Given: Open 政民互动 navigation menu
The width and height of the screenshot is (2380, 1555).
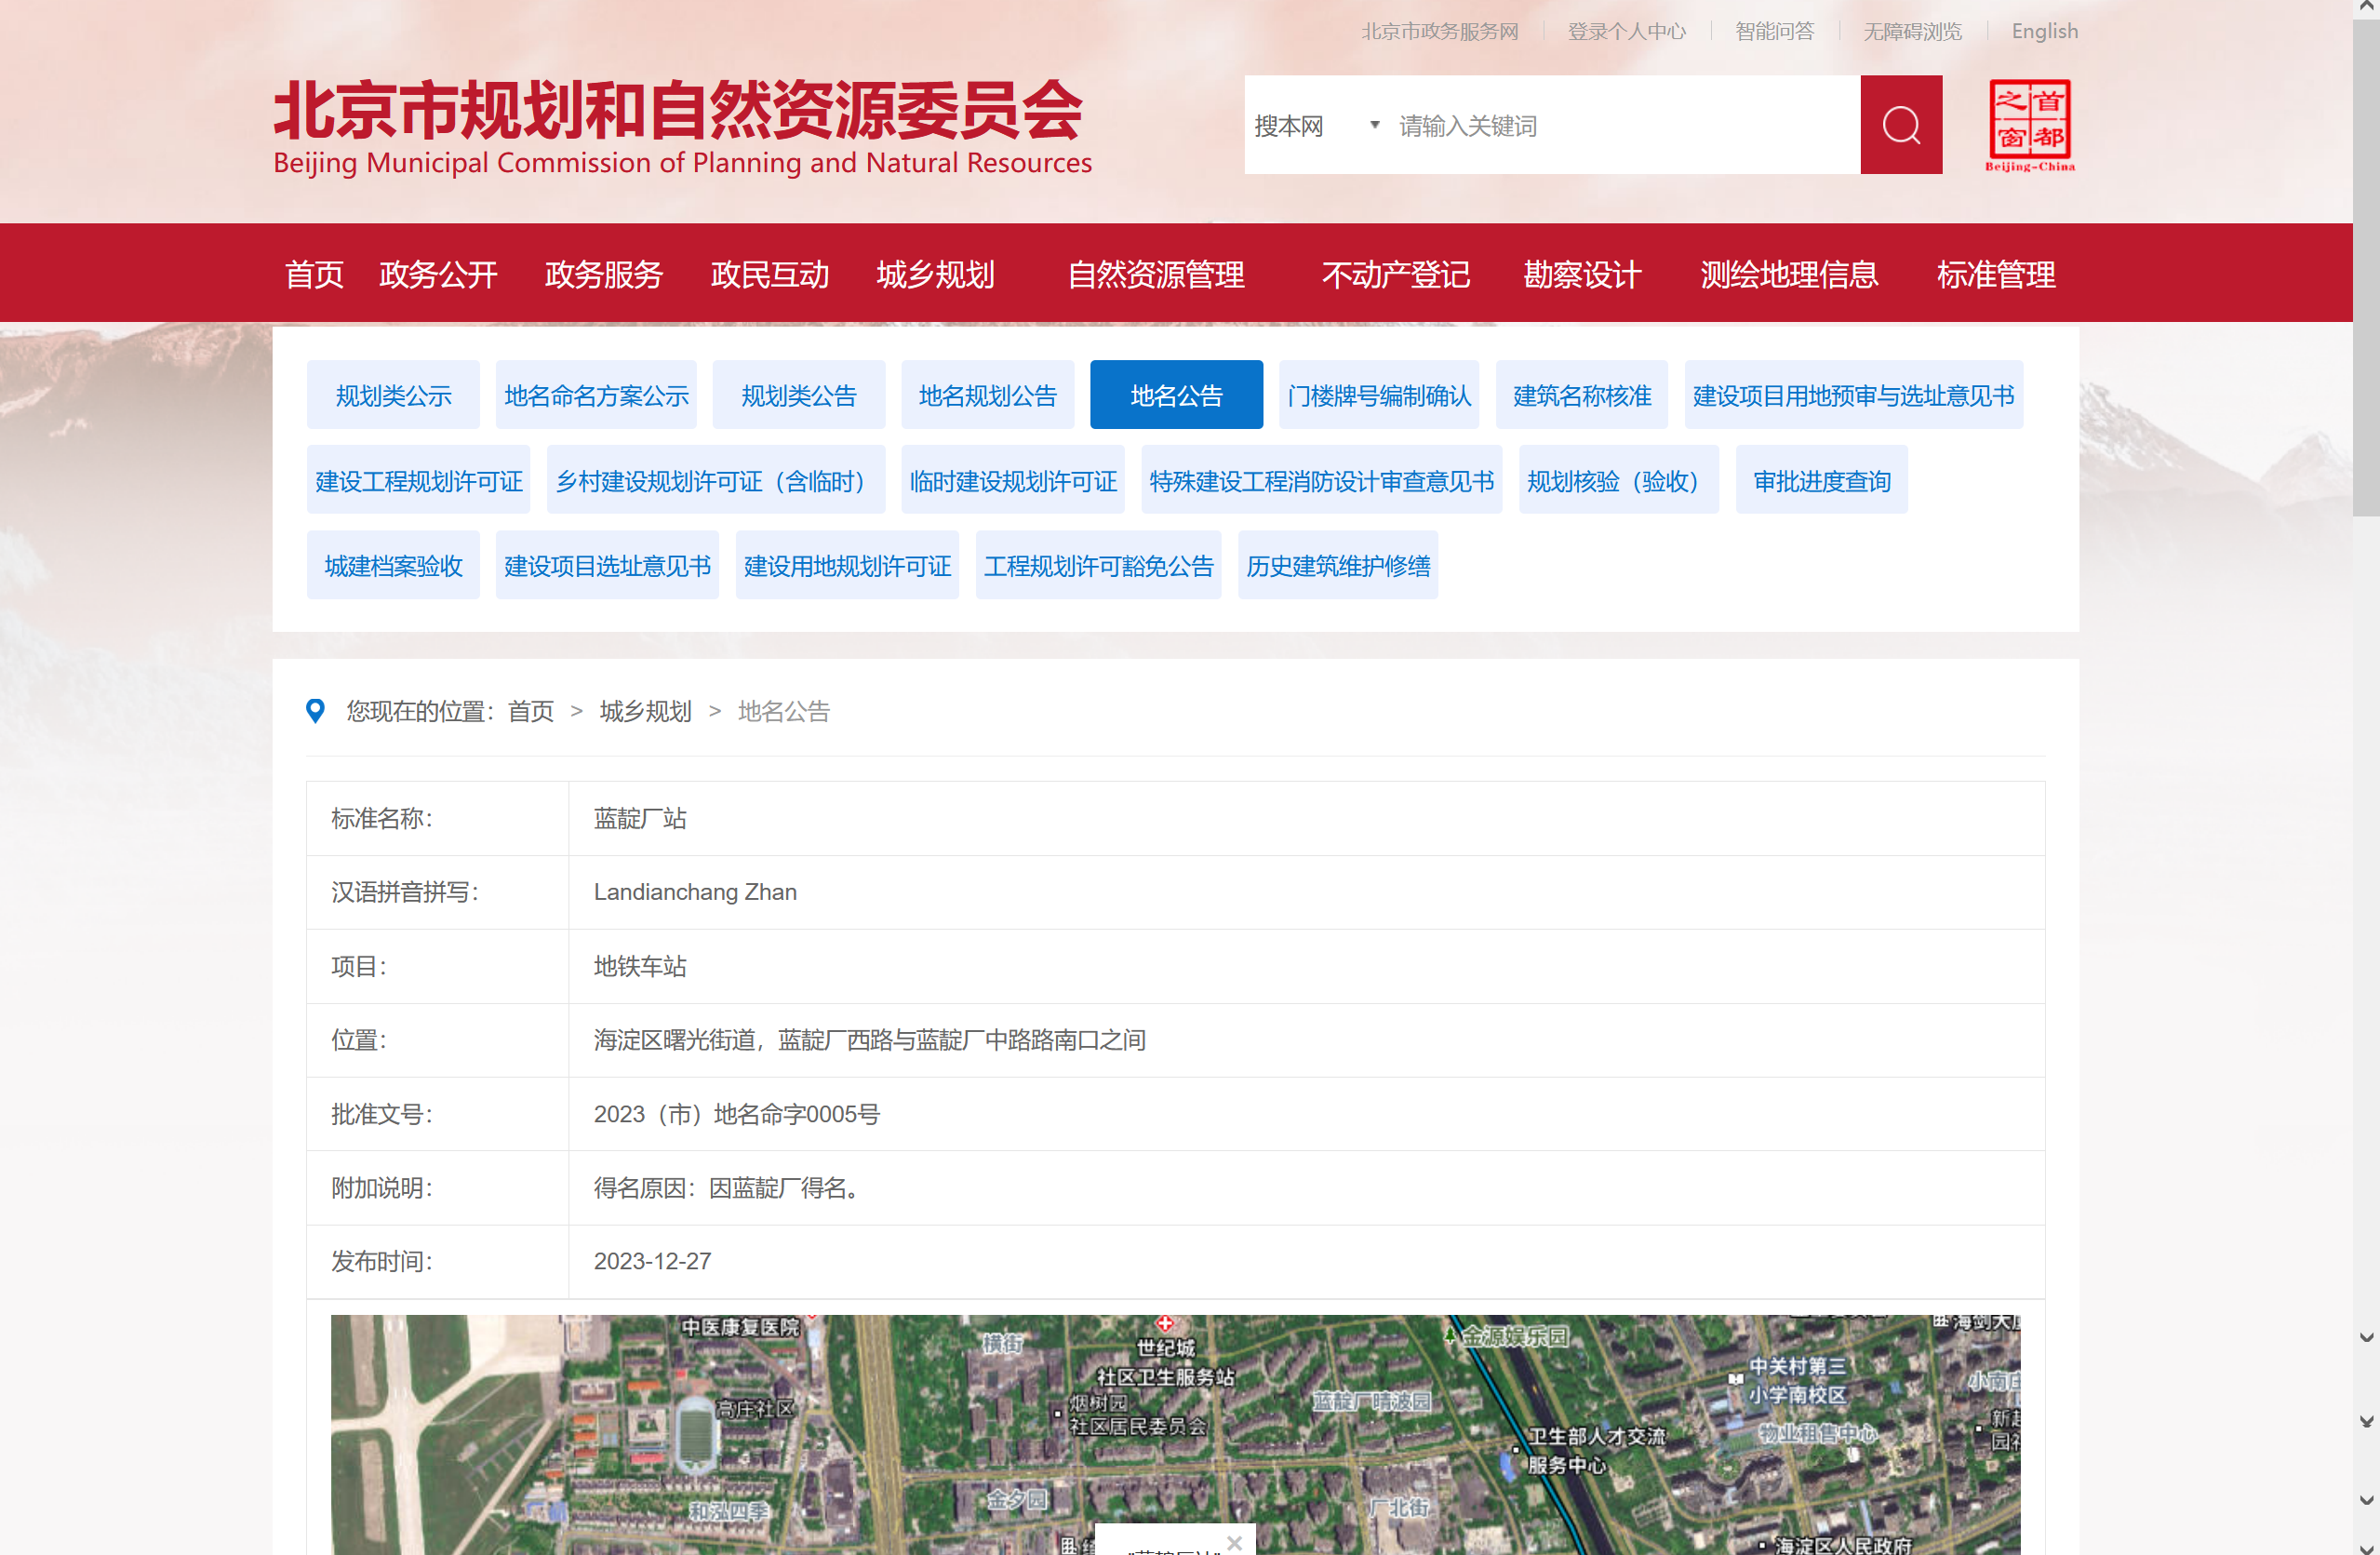Looking at the screenshot, I should [770, 274].
